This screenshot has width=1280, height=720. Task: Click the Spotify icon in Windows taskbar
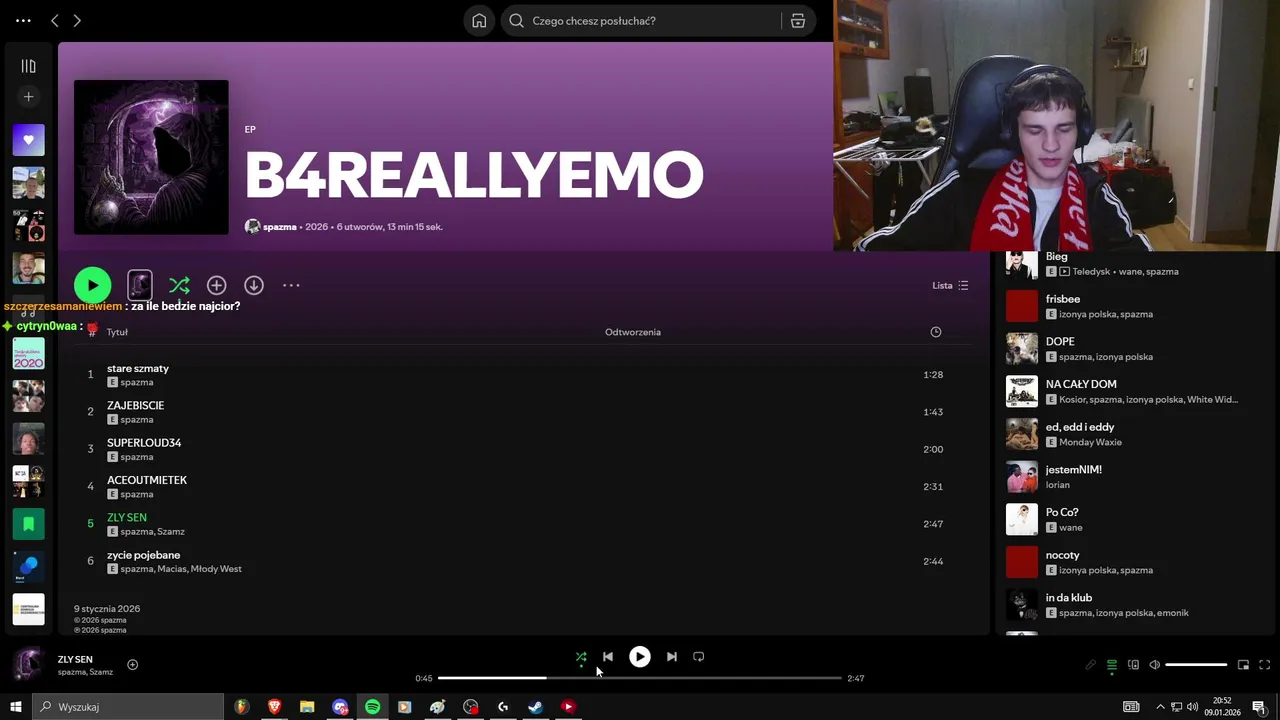[x=372, y=707]
